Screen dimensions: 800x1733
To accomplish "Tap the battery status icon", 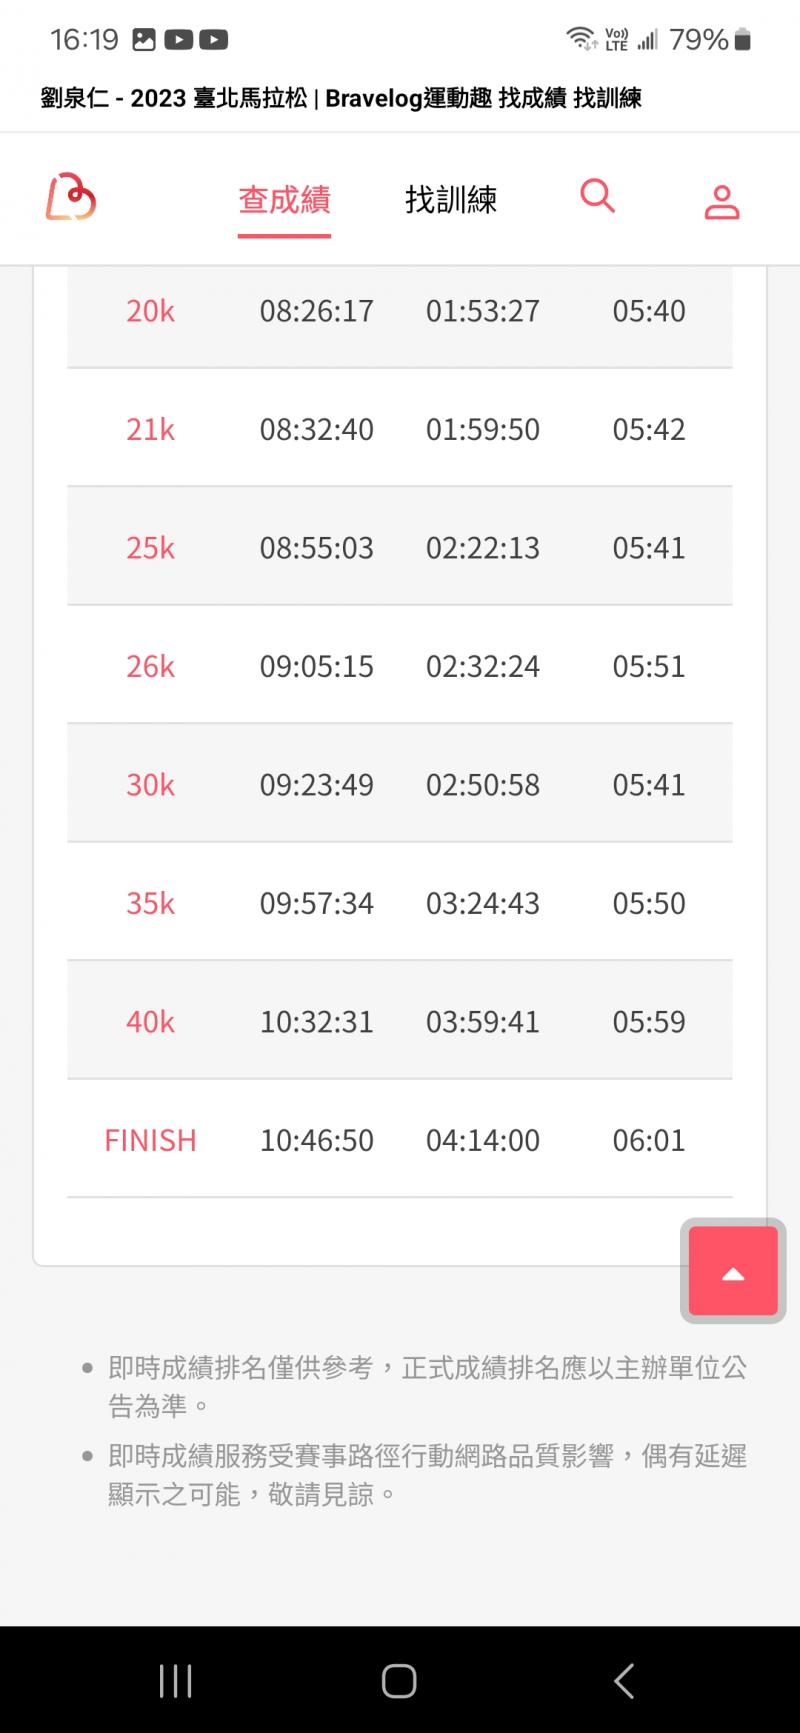I will (x=742, y=40).
